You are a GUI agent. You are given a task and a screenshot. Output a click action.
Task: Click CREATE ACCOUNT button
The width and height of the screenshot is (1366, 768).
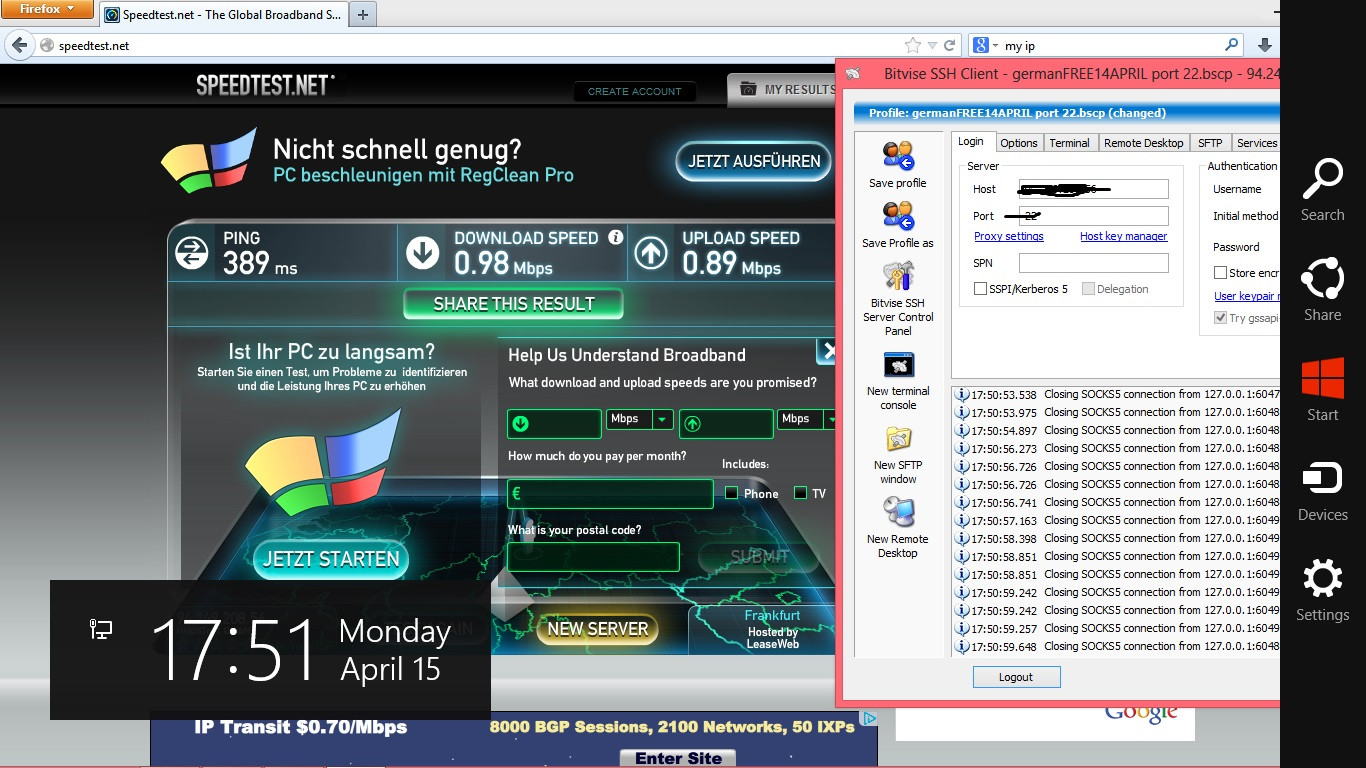[x=635, y=91]
